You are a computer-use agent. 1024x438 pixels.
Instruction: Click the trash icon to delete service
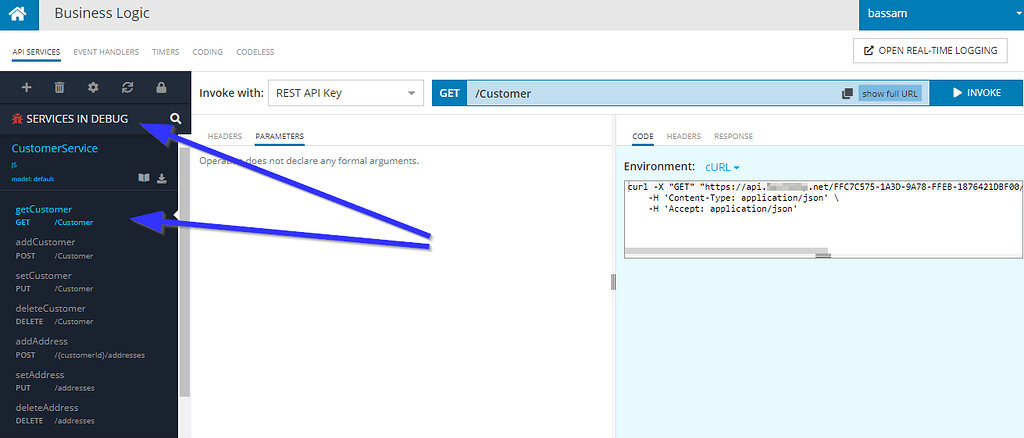tap(60, 88)
